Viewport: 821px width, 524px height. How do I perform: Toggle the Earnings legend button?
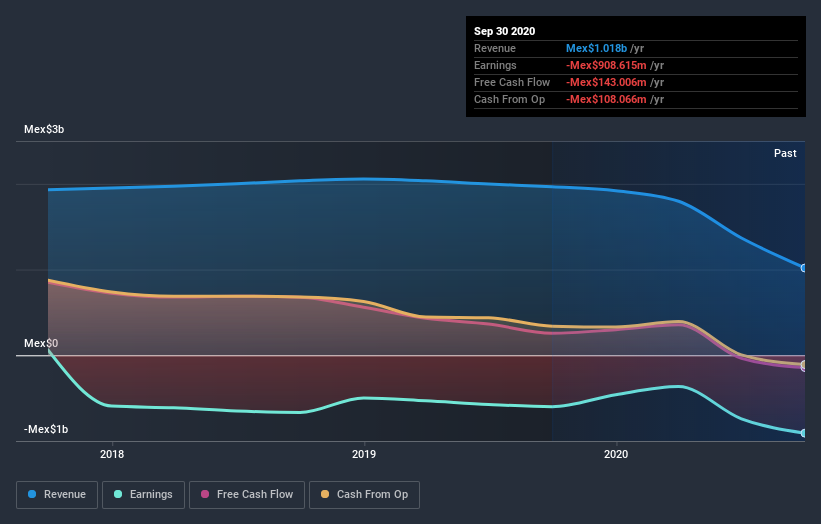[143, 495]
